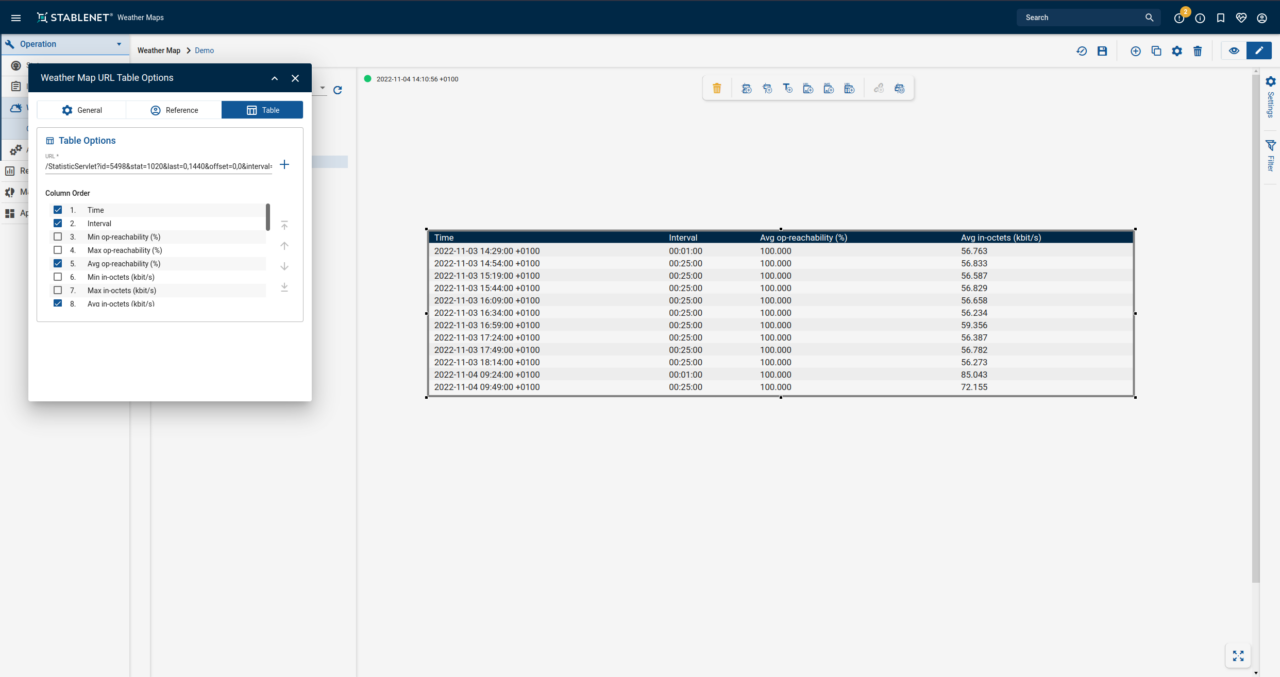Click the bookmark icon in header
Screen dimensions: 1280x677
click(1221, 18)
